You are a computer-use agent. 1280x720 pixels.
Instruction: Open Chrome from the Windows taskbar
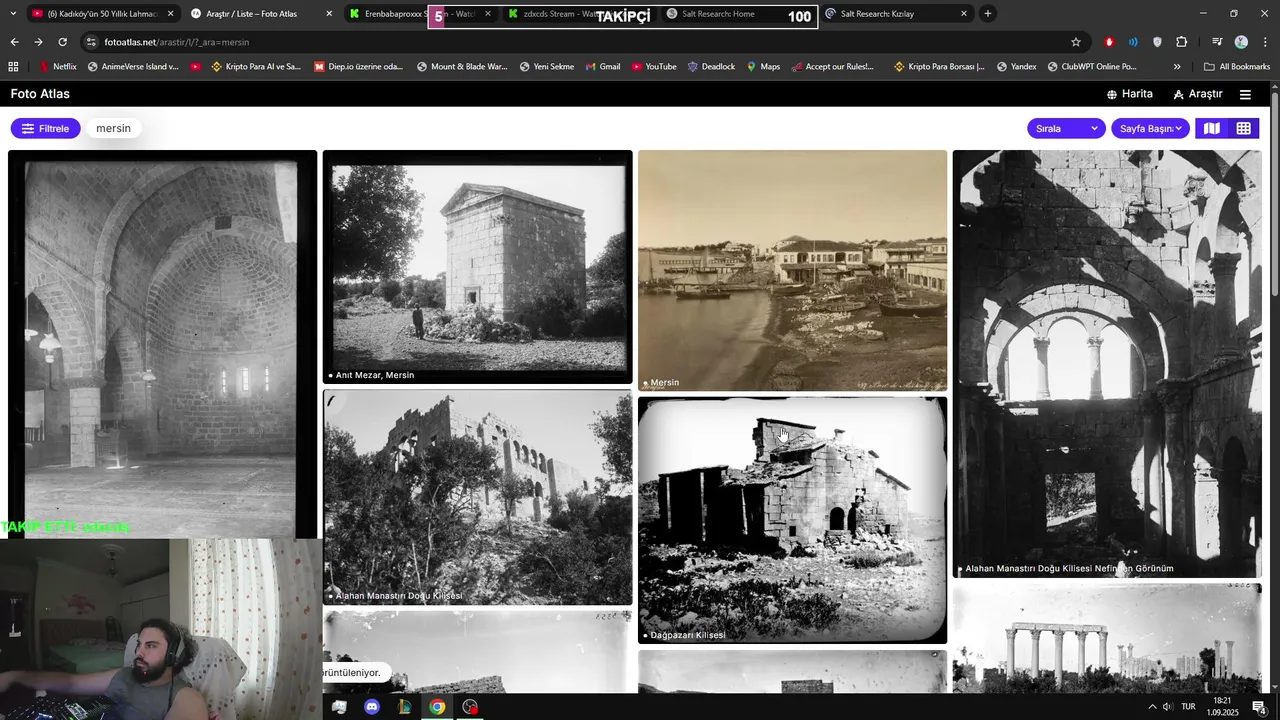click(x=437, y=707)
